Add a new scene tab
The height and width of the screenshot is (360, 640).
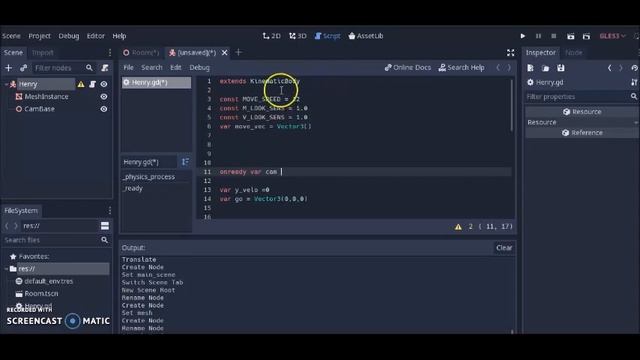tap(238, 52)
